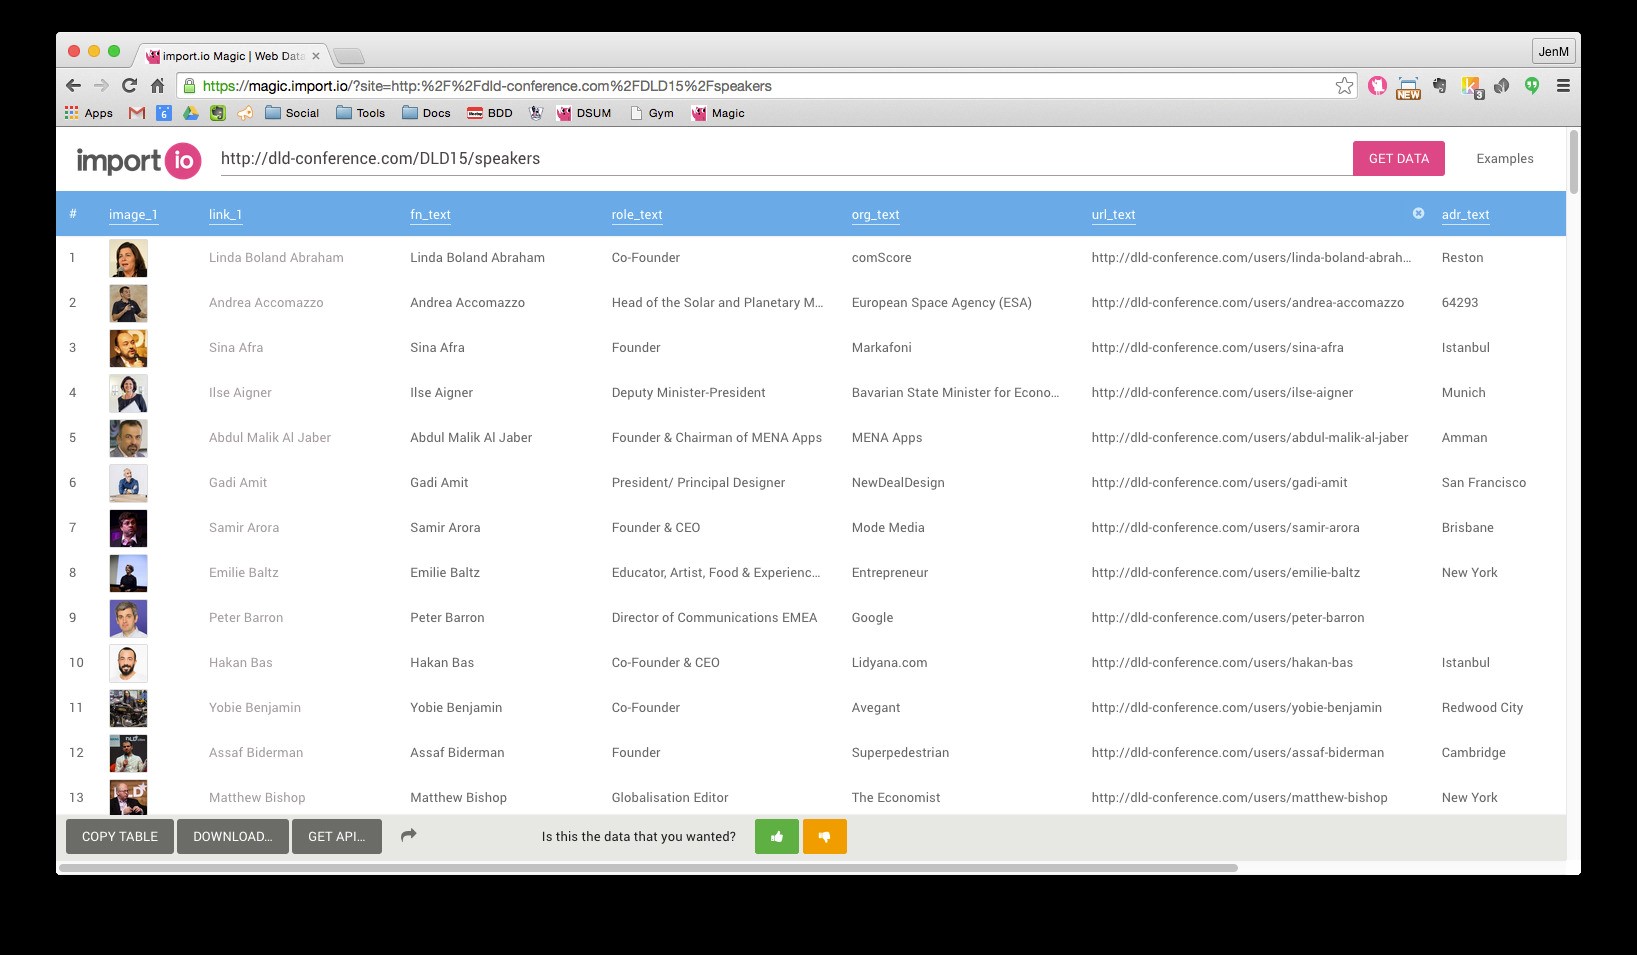Viewport: 1637px width, 955px height.
Task: Click the green thumbs up icon
Action: click(x=777, y=837)
